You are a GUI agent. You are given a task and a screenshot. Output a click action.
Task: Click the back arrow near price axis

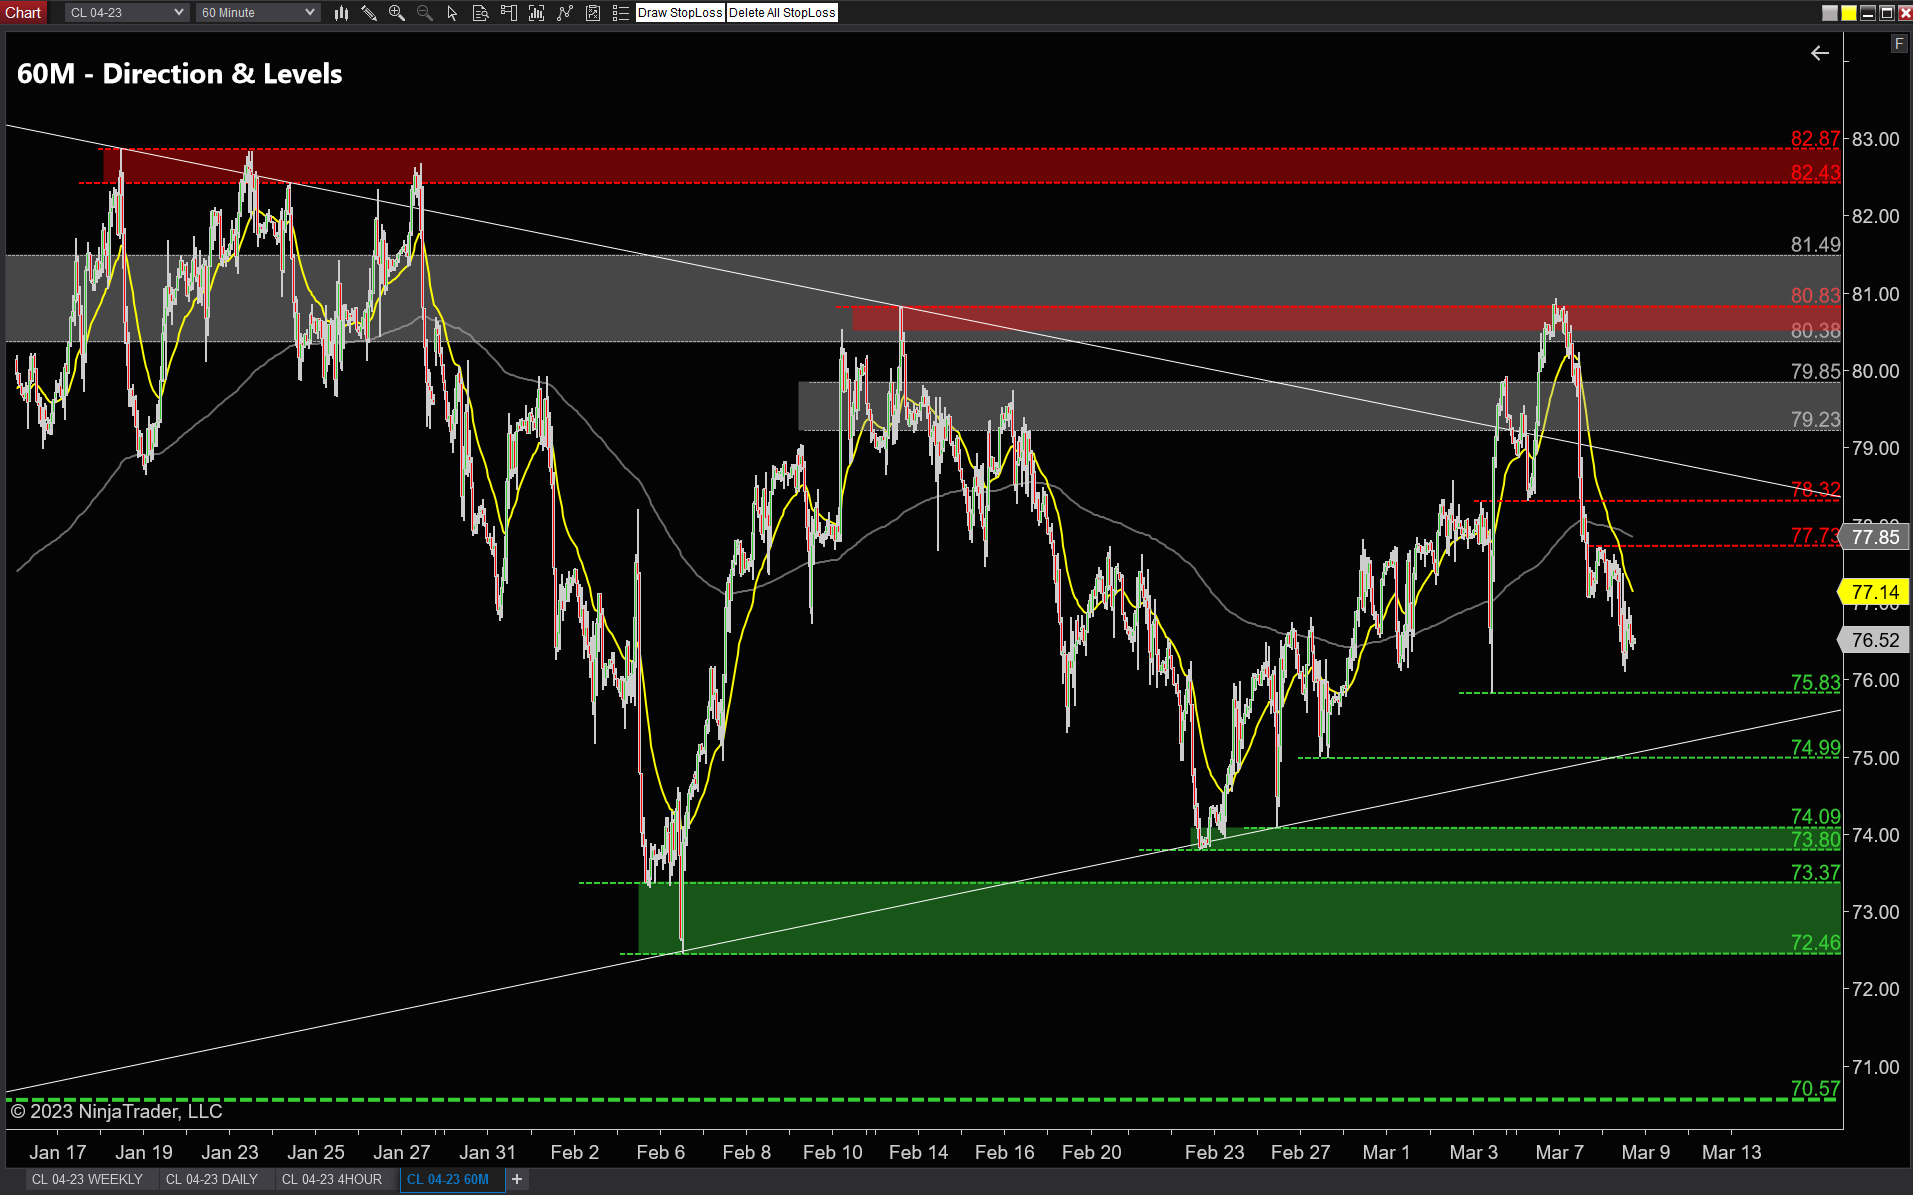click(1820, 53)
